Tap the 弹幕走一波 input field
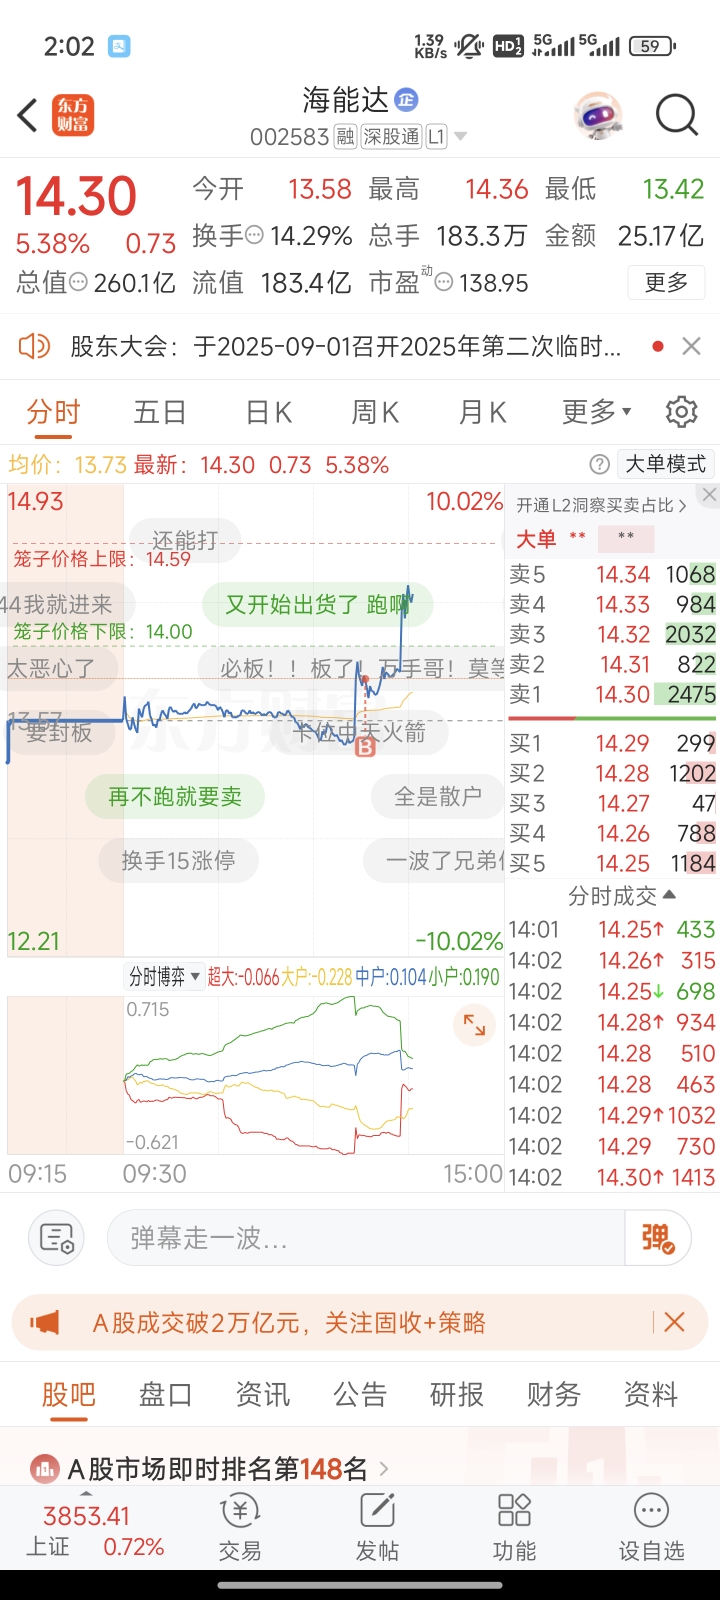 coord(365,1238)
